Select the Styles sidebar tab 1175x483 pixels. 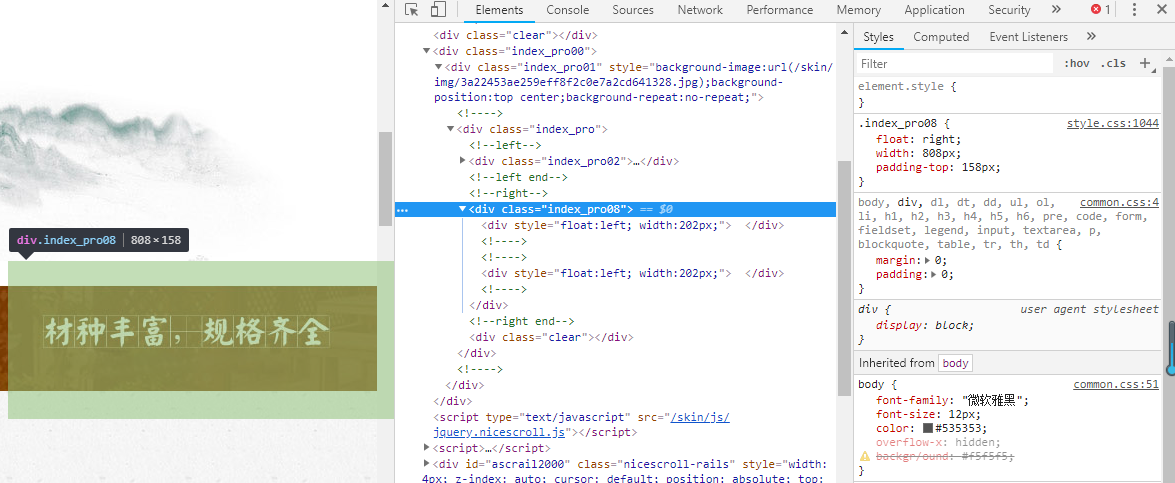click(878, 37)
